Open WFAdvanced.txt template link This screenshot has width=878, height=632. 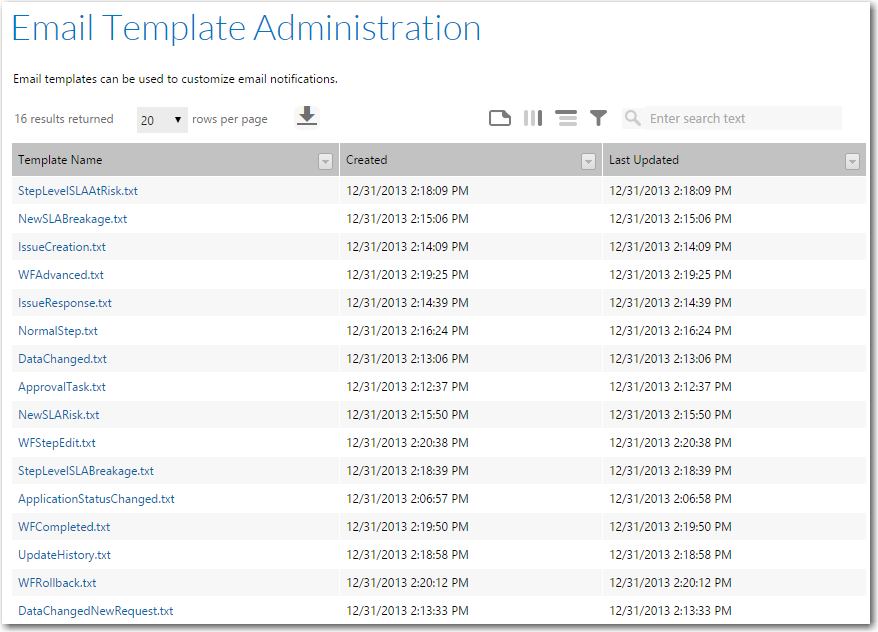pyautogui.click(x=61, y=275)
